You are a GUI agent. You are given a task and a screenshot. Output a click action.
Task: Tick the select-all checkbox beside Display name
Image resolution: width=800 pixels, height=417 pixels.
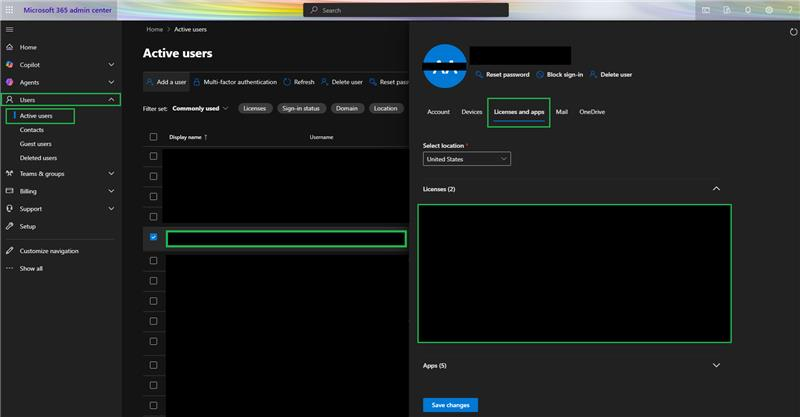tap(154, 137)
